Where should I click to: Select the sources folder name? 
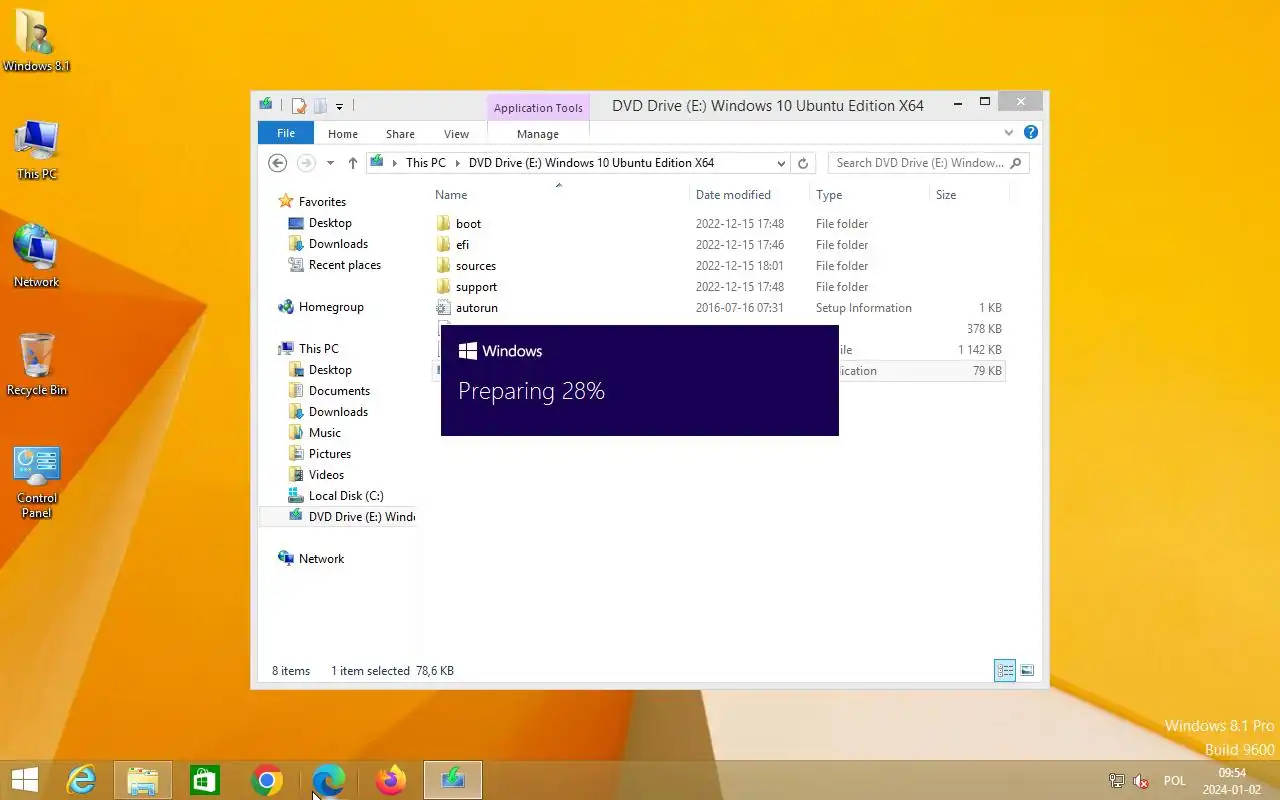[x=476, y=266]
